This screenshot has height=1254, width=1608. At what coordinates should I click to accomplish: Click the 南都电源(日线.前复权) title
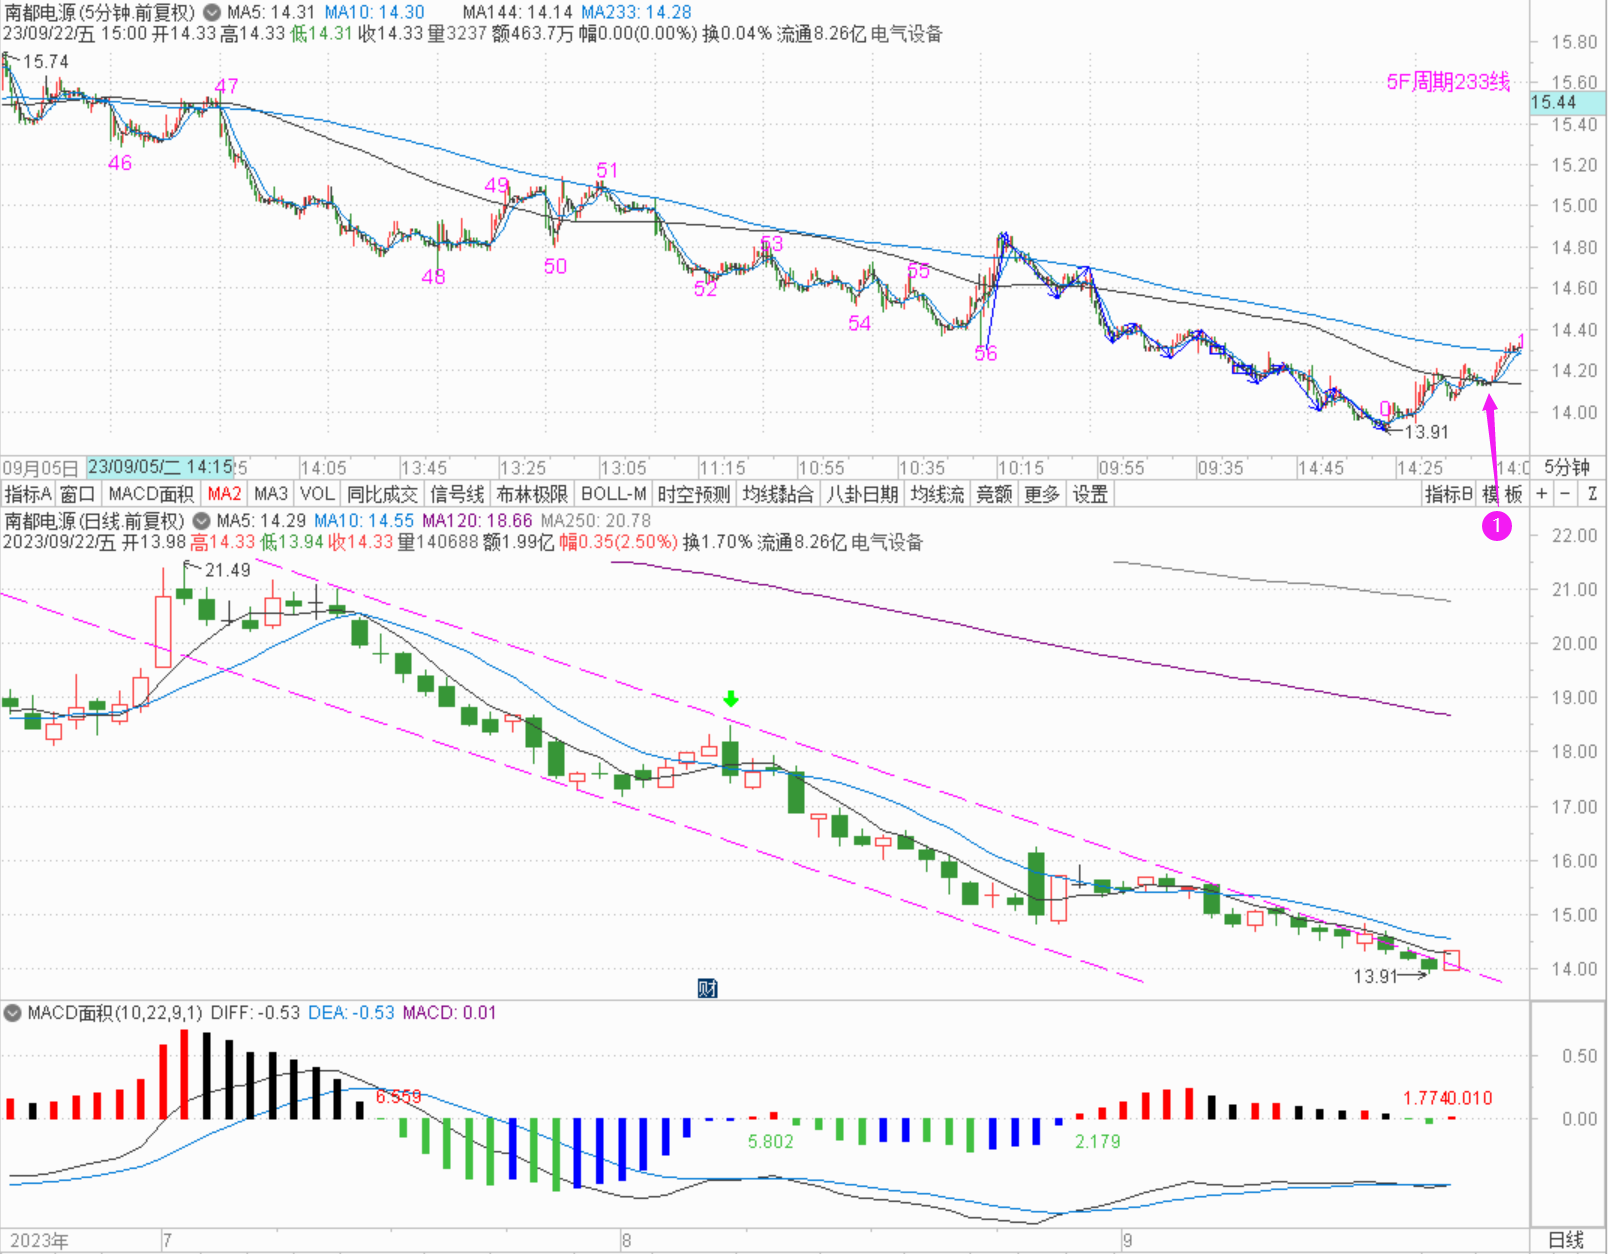click(94, 521)
